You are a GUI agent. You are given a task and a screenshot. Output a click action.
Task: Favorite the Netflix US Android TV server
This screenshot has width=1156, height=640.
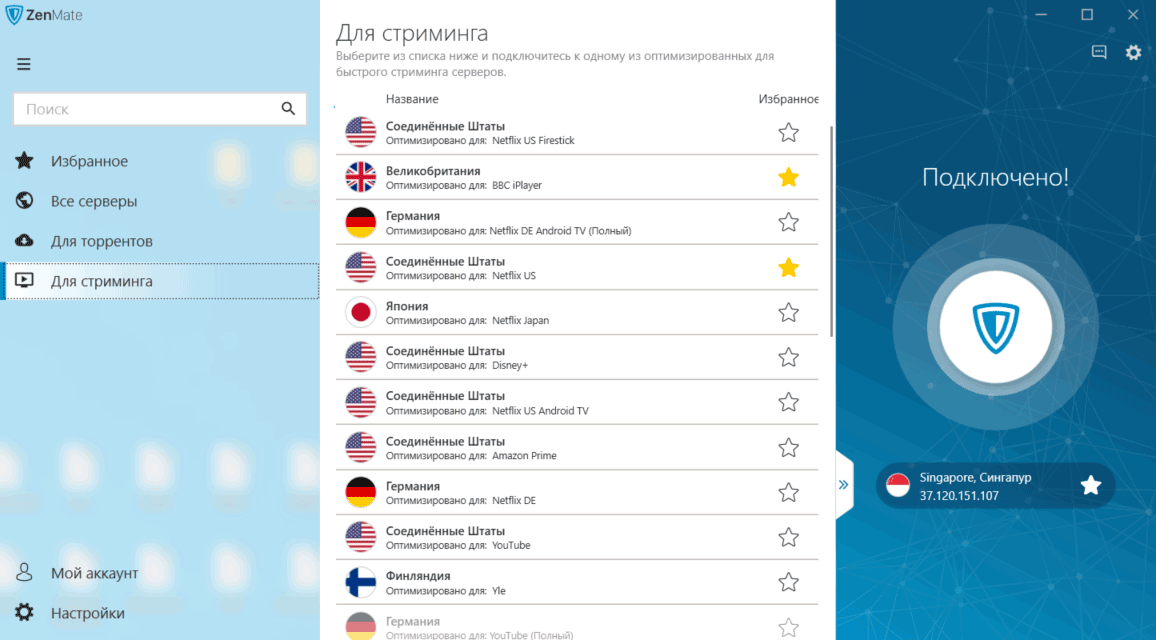(x=788, y=403)
